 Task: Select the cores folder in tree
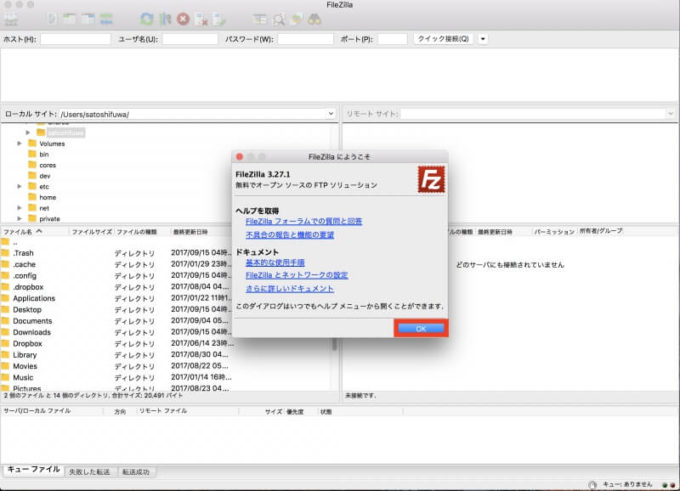pos(47,165)
